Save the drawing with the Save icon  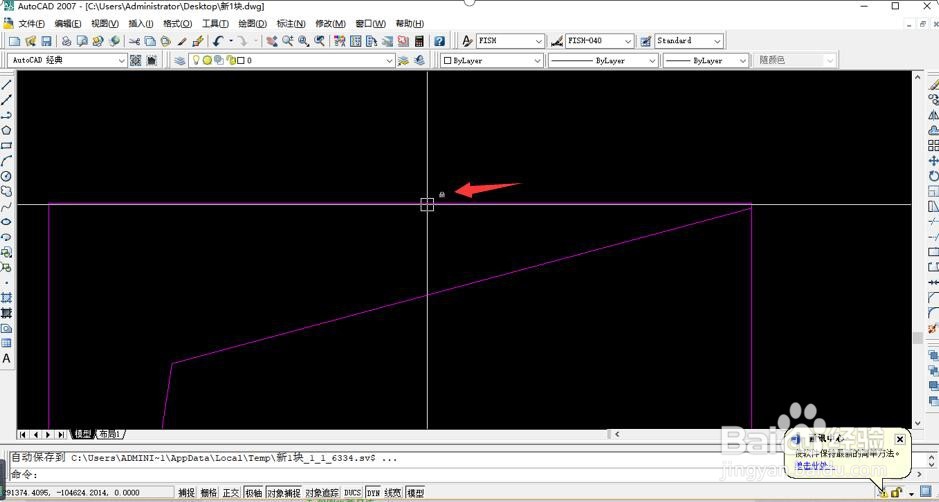coord(46,41)
